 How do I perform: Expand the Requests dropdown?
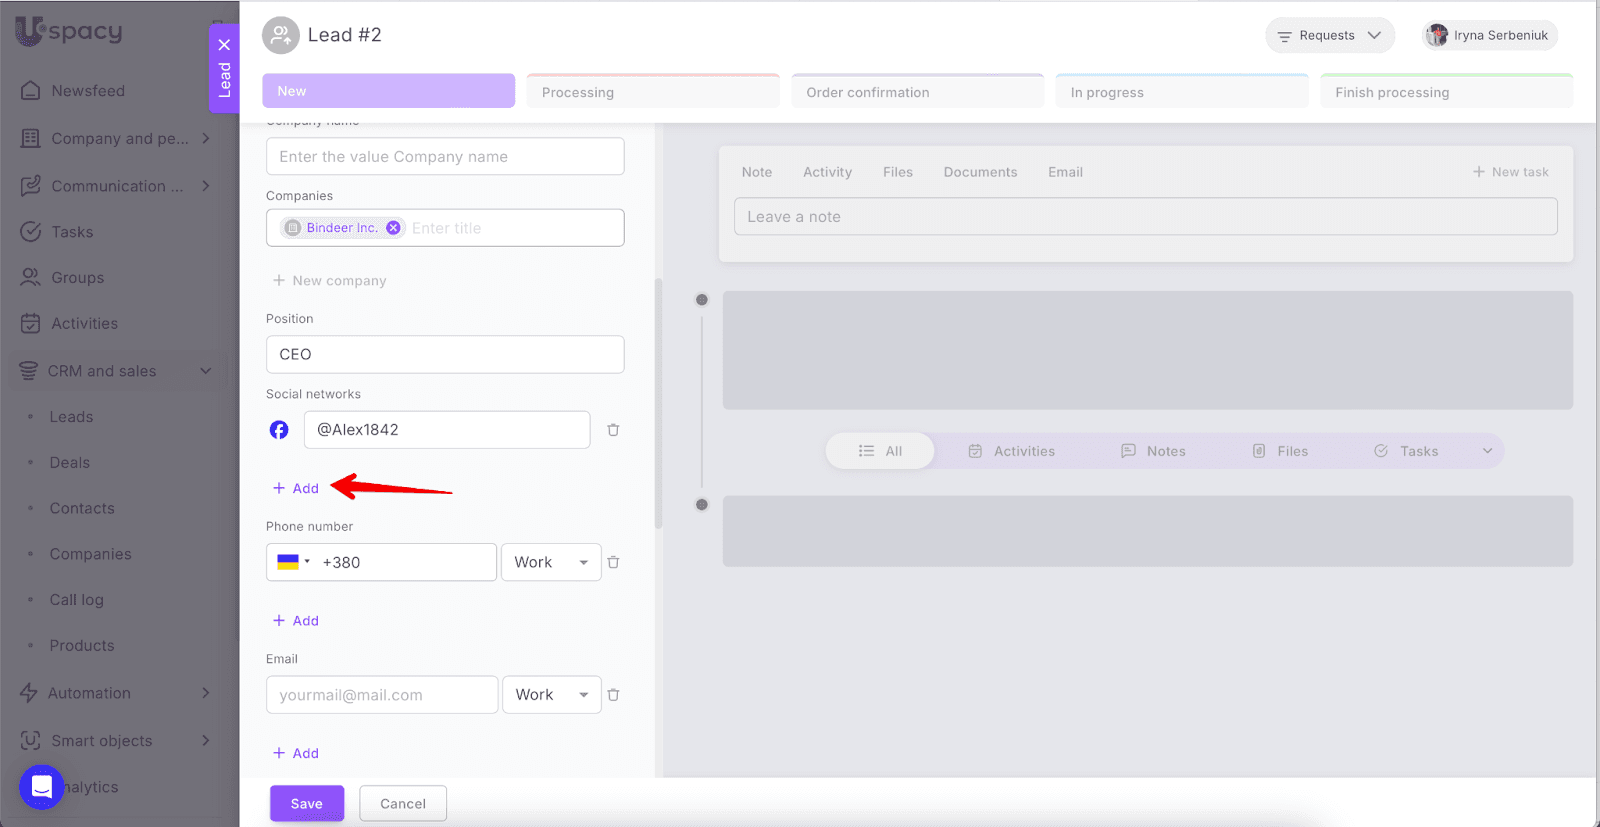1329,36
